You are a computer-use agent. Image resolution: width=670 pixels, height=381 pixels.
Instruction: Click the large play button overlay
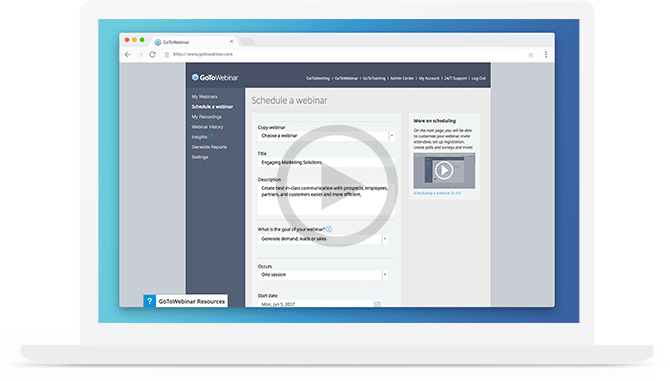[x=337, y=186]
